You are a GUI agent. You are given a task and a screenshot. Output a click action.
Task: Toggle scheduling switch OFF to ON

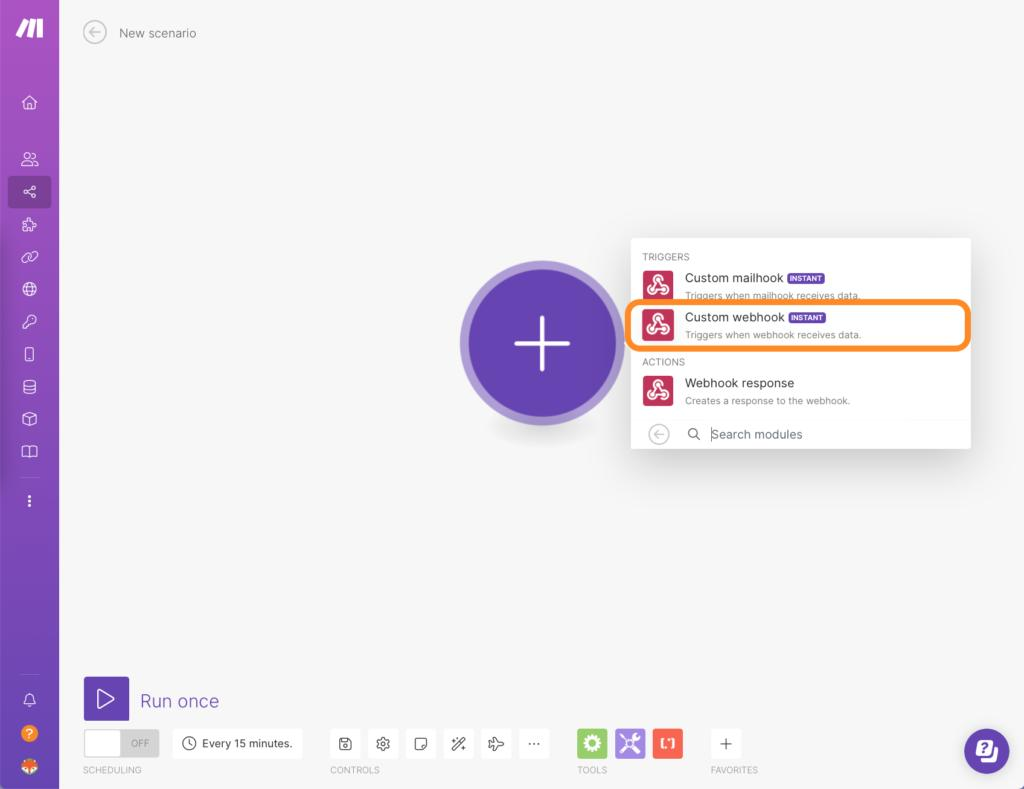(x=121, y=743)
